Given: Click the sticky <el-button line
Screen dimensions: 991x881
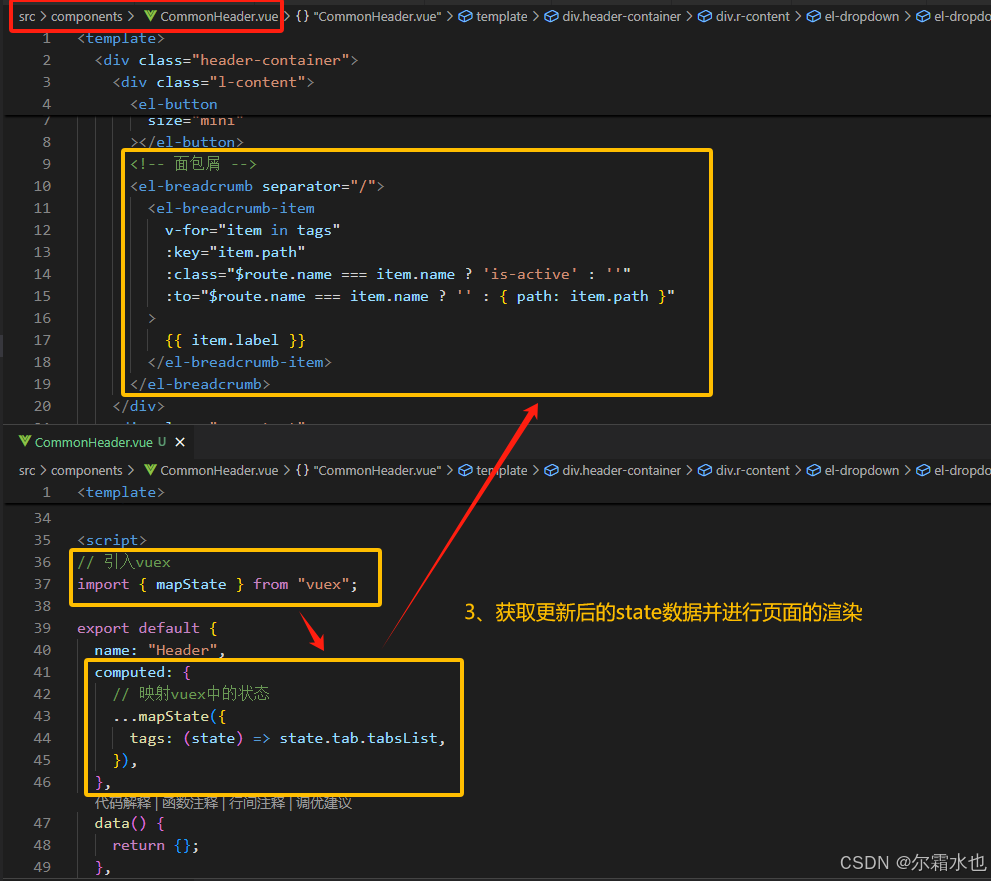Looking at the screenshot, I should point(174,104).
